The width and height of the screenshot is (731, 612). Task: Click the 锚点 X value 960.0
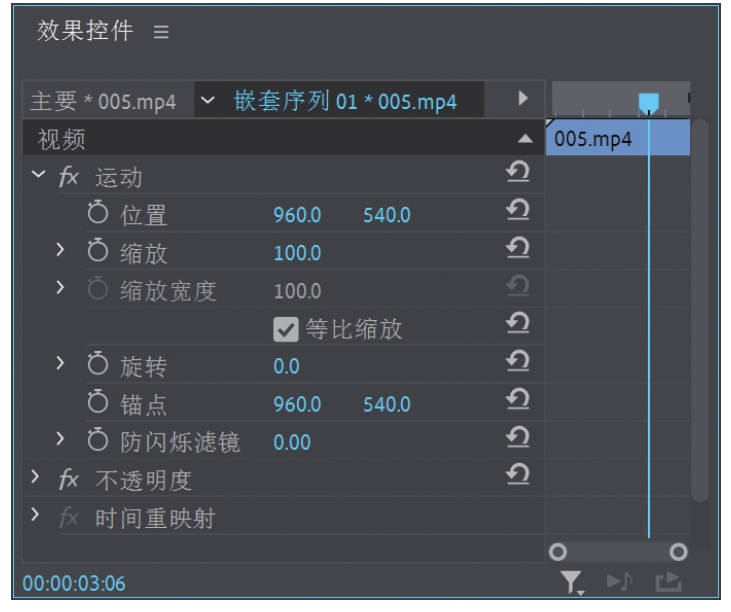click(x=297, y=404)
